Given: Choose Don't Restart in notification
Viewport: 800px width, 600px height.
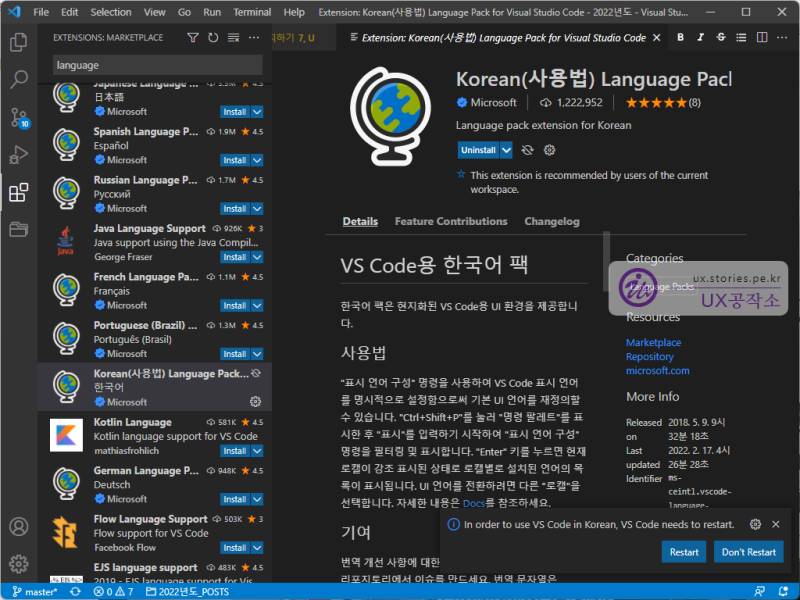Looking at the screenshot, I should (x=748, y=552).
